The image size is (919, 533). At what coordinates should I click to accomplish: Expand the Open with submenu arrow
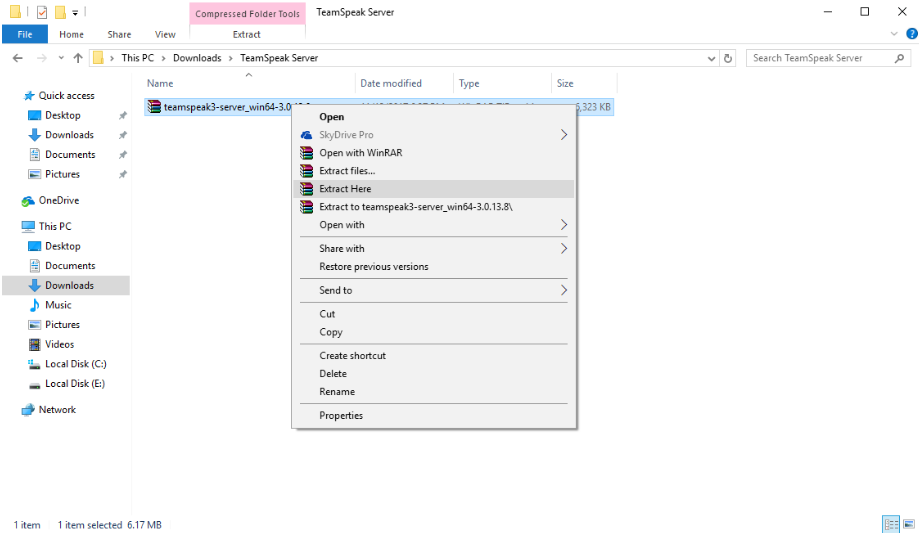564,225
